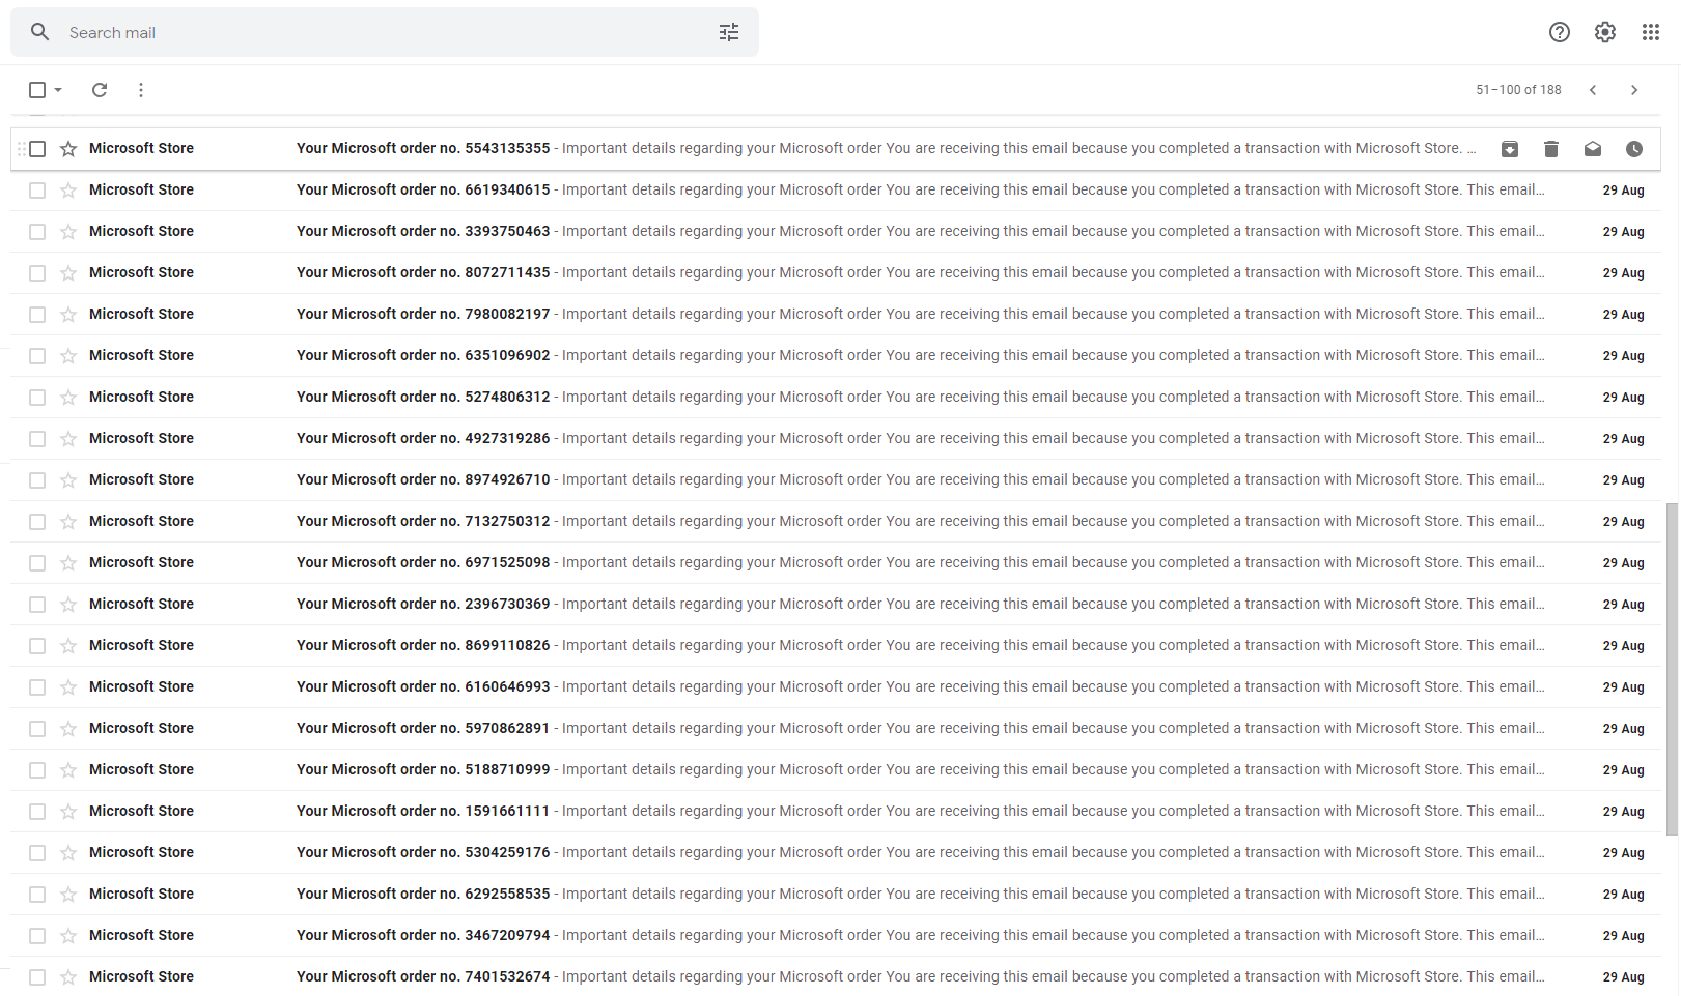The height and width of the screenshot is (996, 1681).
Task: Star the order 6971525098 email
Action: pyautogui.click(x=68, y=563)
